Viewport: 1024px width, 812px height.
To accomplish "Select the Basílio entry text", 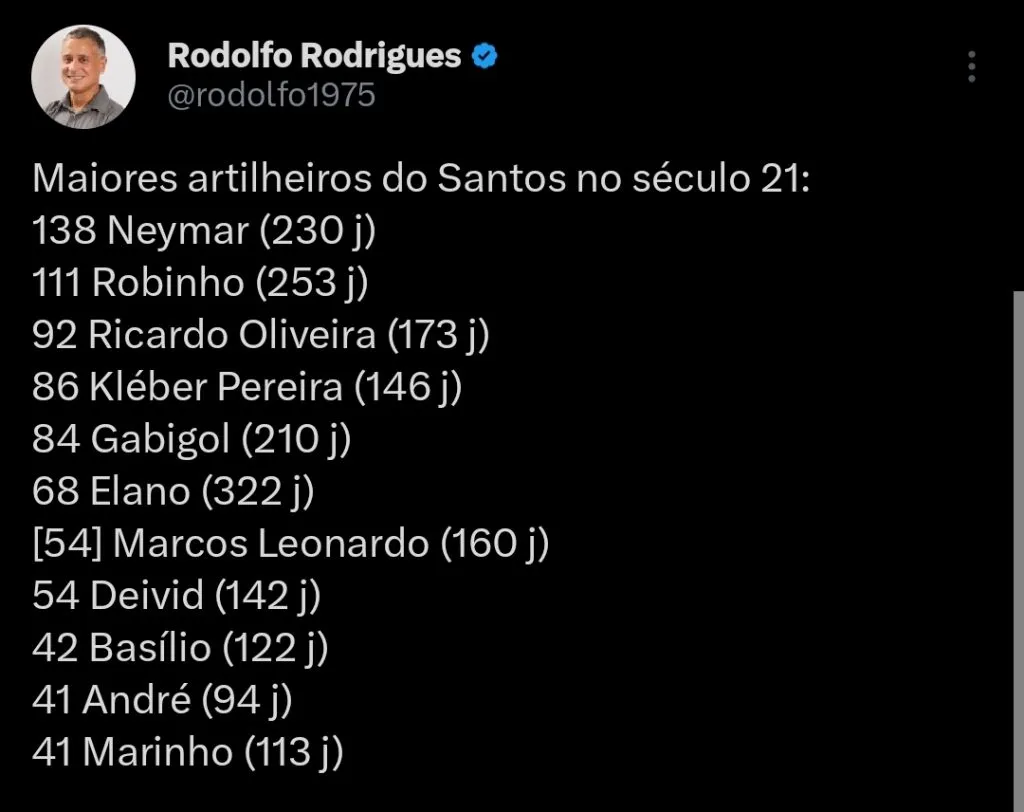I will 182,647.
